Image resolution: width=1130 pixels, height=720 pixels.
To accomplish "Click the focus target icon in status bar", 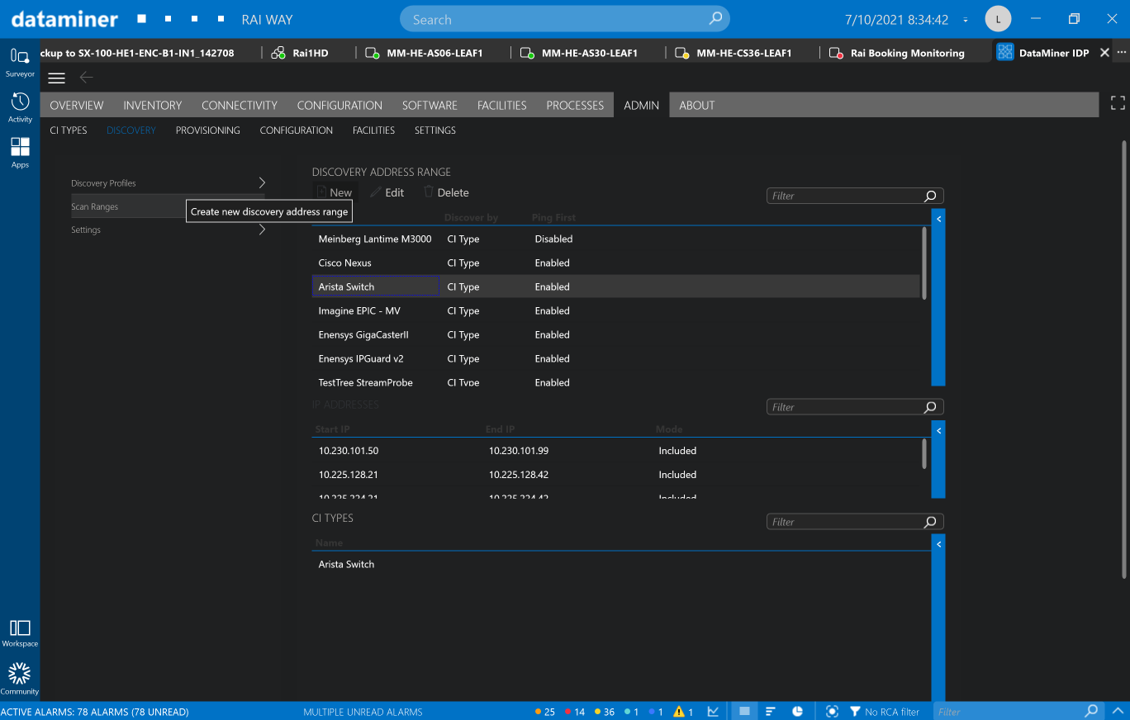I will [x=832, y=712].
